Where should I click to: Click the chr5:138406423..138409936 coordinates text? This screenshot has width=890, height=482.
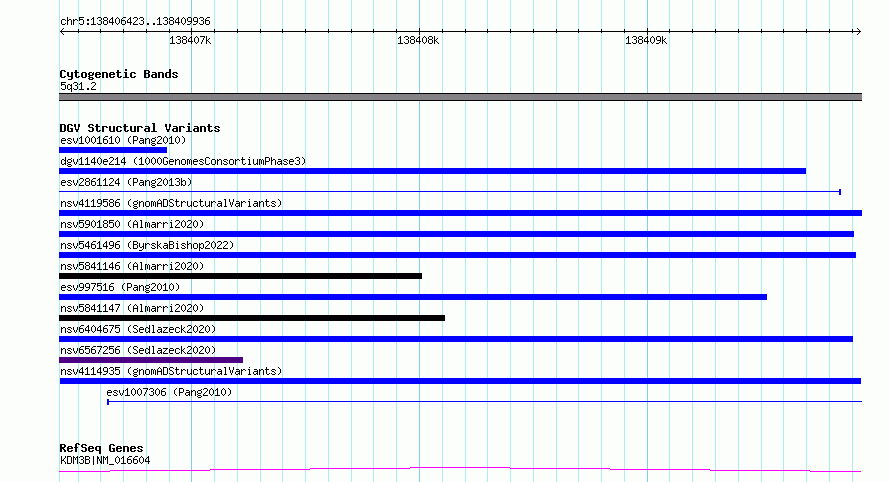click(135, 22)
